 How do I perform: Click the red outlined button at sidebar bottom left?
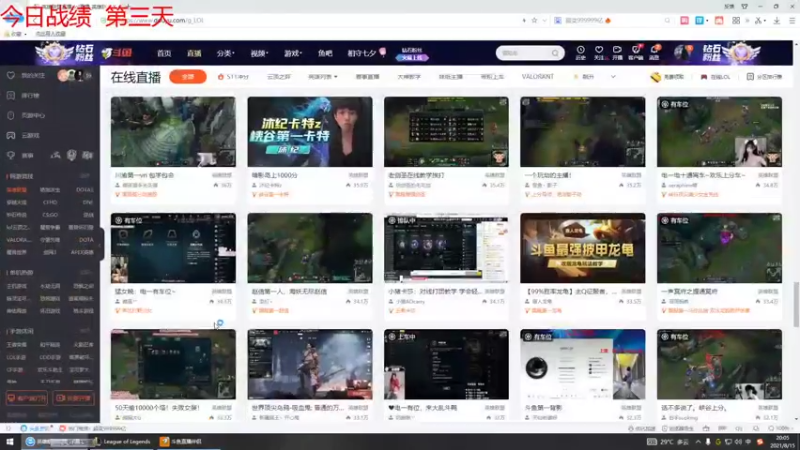(27, 398)
